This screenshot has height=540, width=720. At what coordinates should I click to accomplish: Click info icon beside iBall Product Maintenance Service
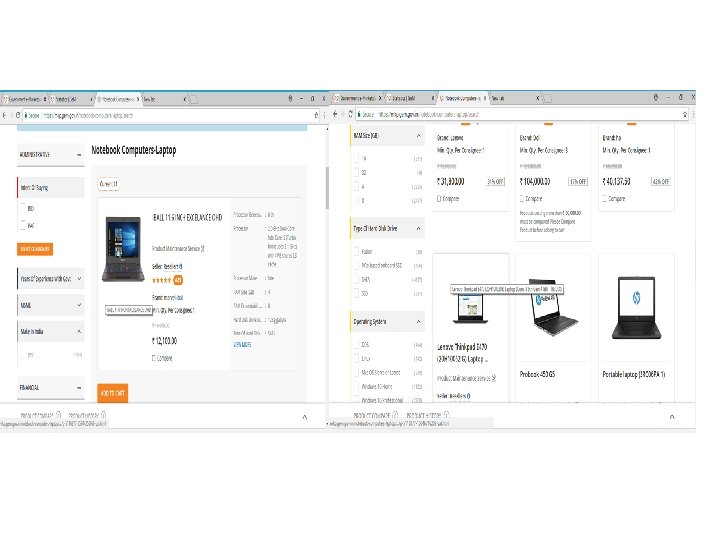pyautogui.click(x=202, y=248)
